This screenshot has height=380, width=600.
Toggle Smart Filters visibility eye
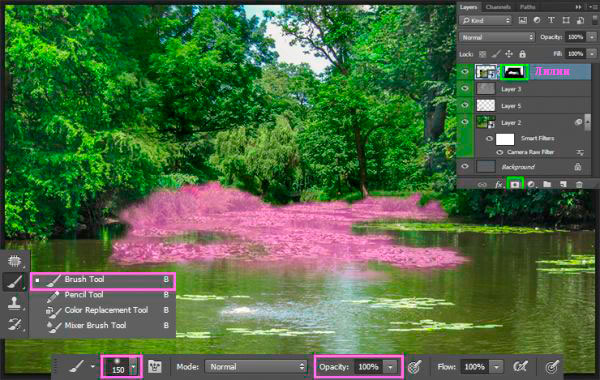pos(489,139)
